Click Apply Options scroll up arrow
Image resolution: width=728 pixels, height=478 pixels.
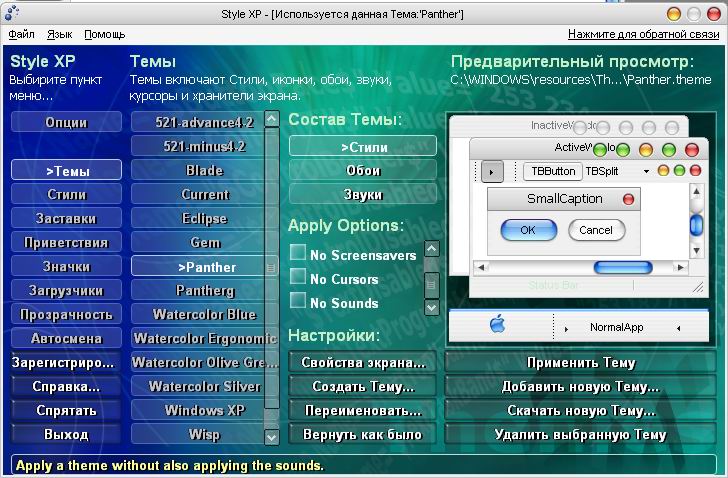[x=432, y=249]
